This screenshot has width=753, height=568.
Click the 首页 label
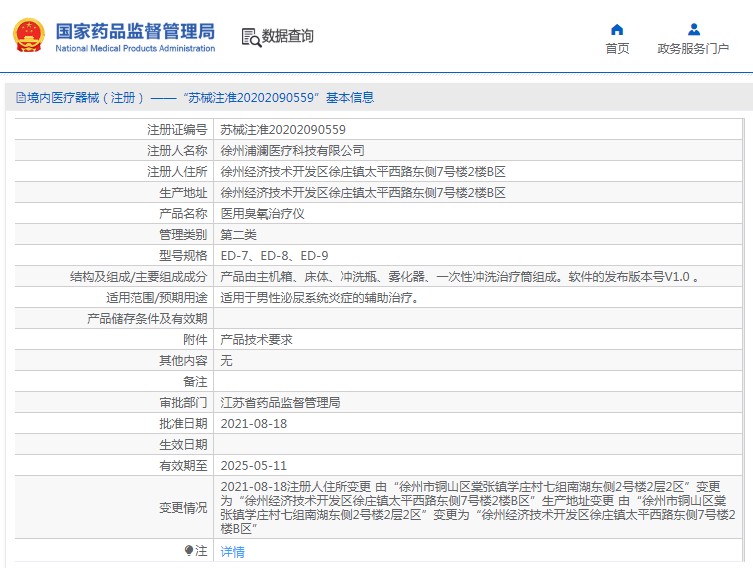point(617,48)
